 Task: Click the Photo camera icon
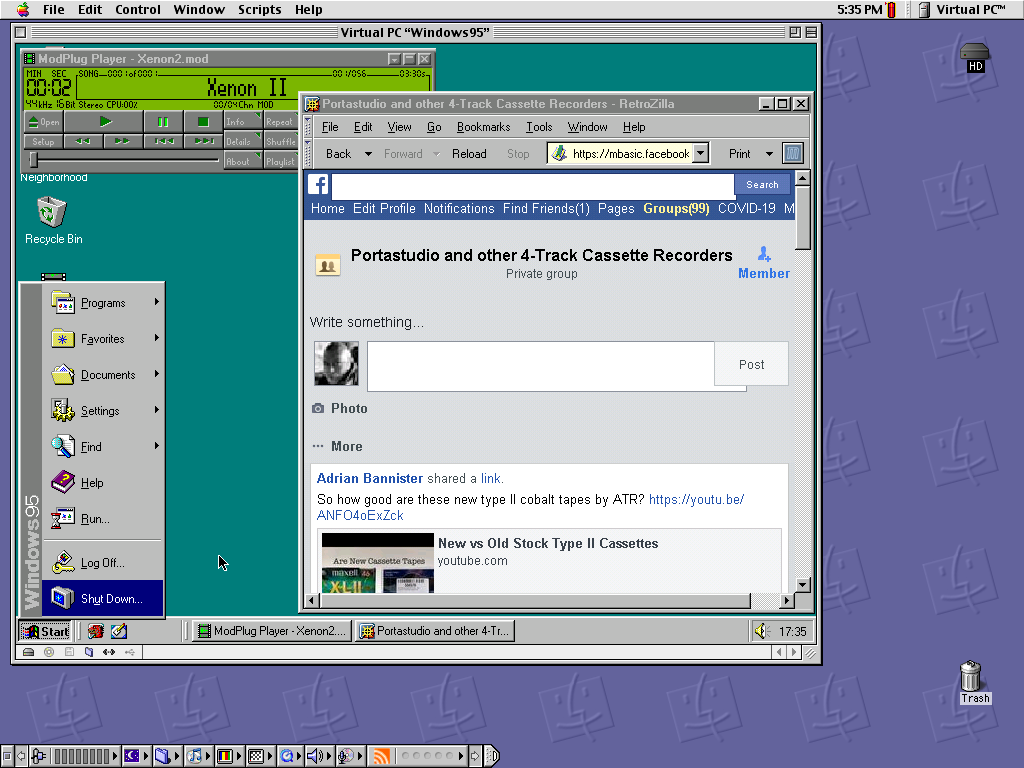click(318, 408)
